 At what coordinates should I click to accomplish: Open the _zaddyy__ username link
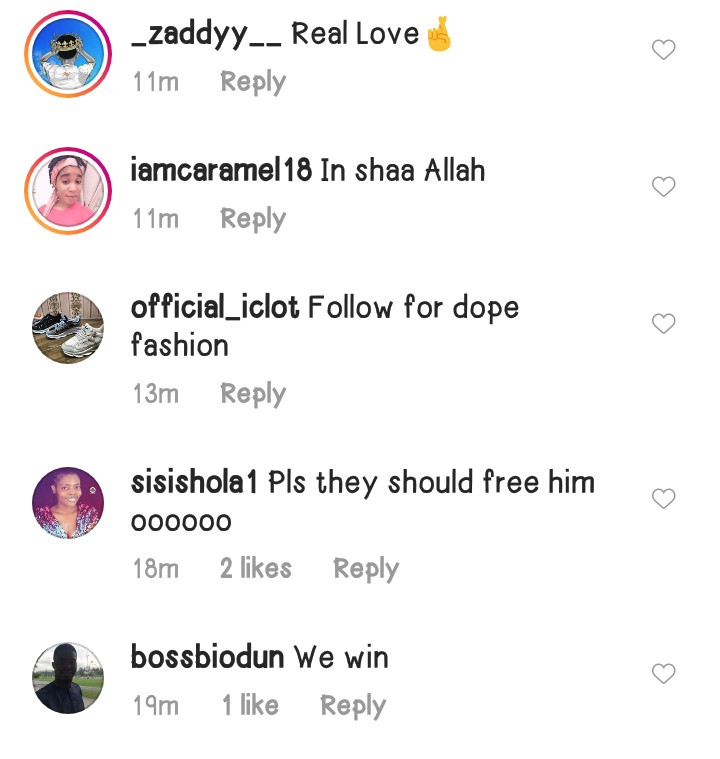(206, 34)
